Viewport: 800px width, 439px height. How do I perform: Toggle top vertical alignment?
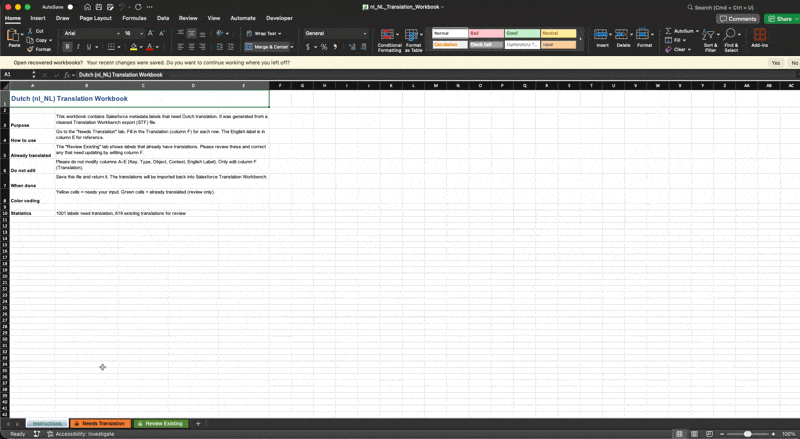181,33
